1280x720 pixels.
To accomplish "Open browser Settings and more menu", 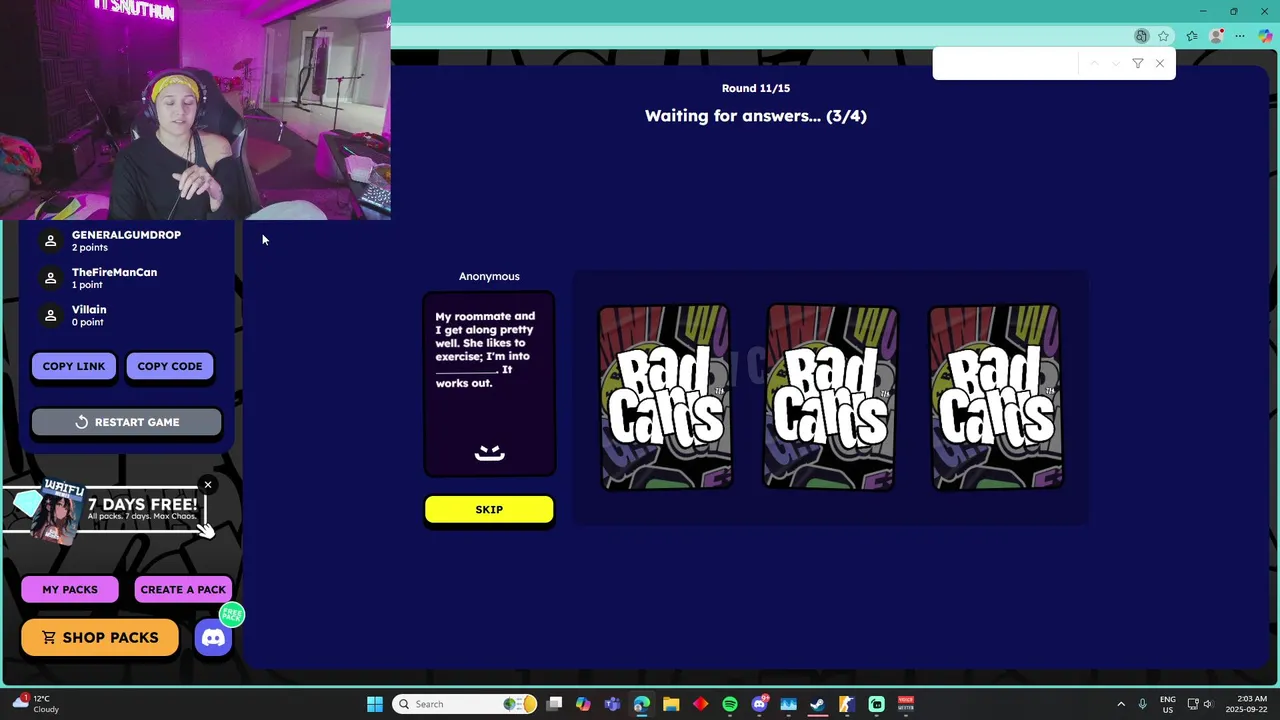I will (1240, 36).
